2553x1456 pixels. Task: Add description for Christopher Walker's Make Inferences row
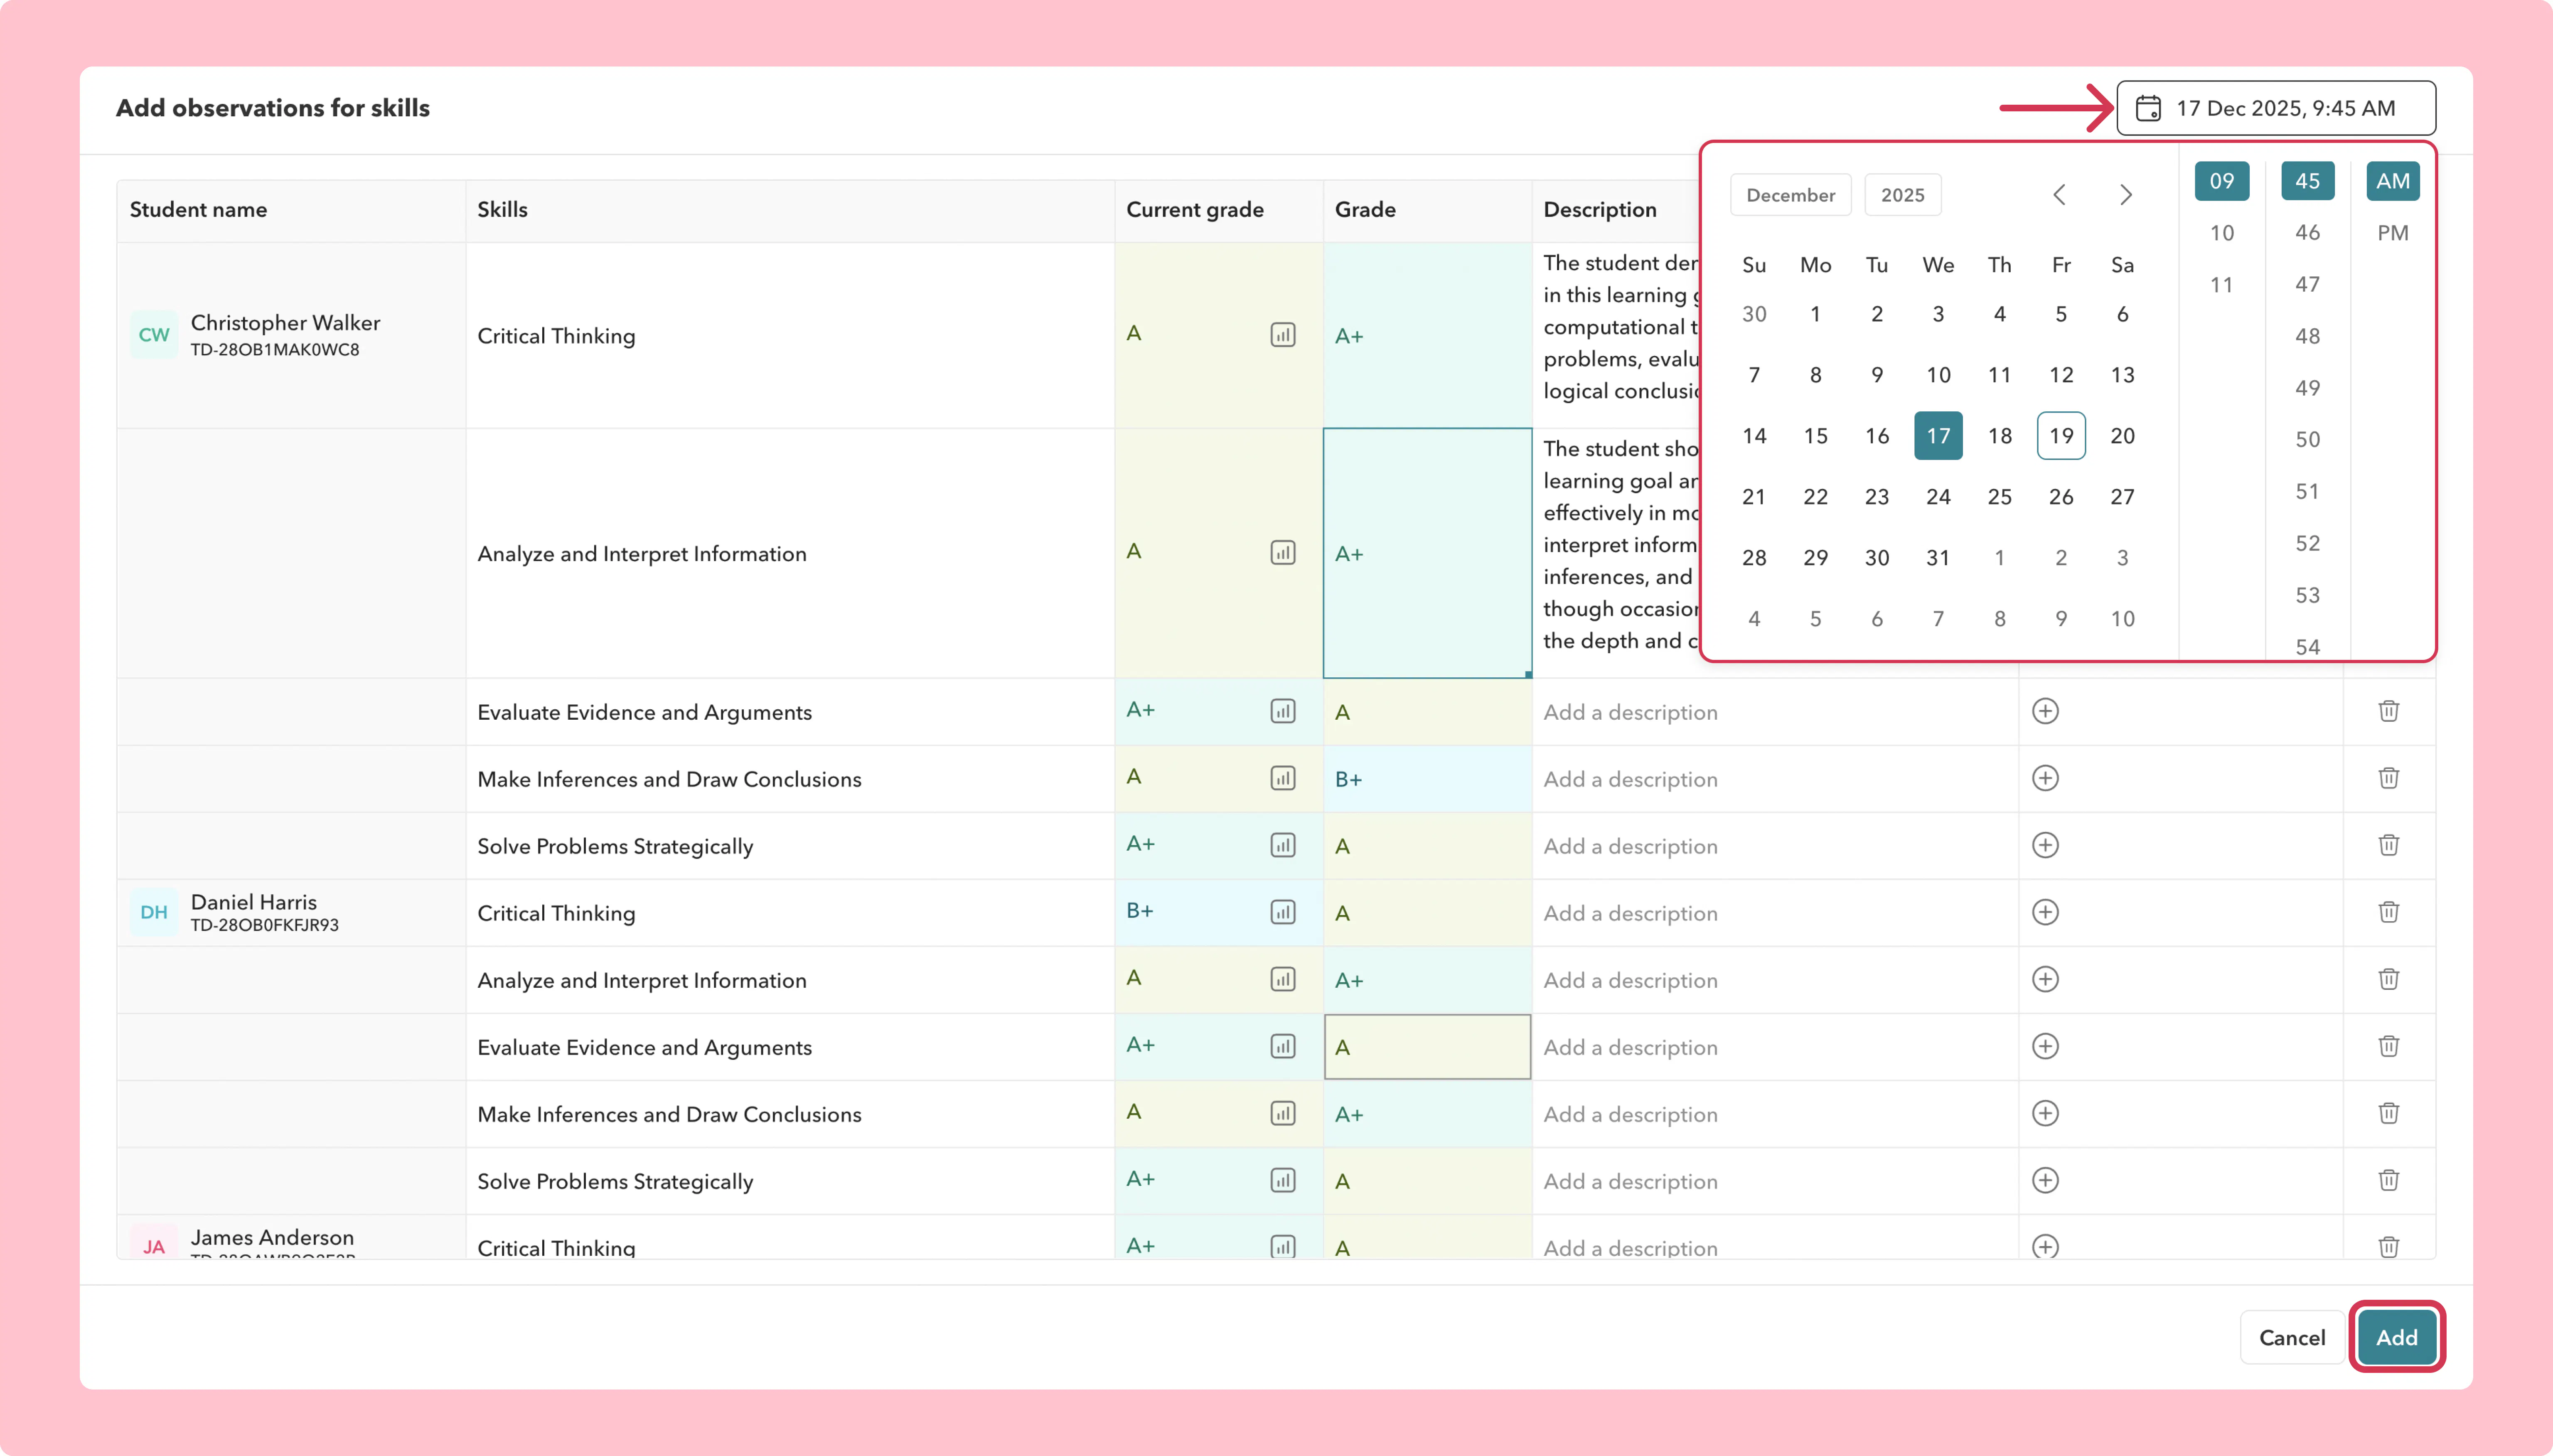[1775, 779]
